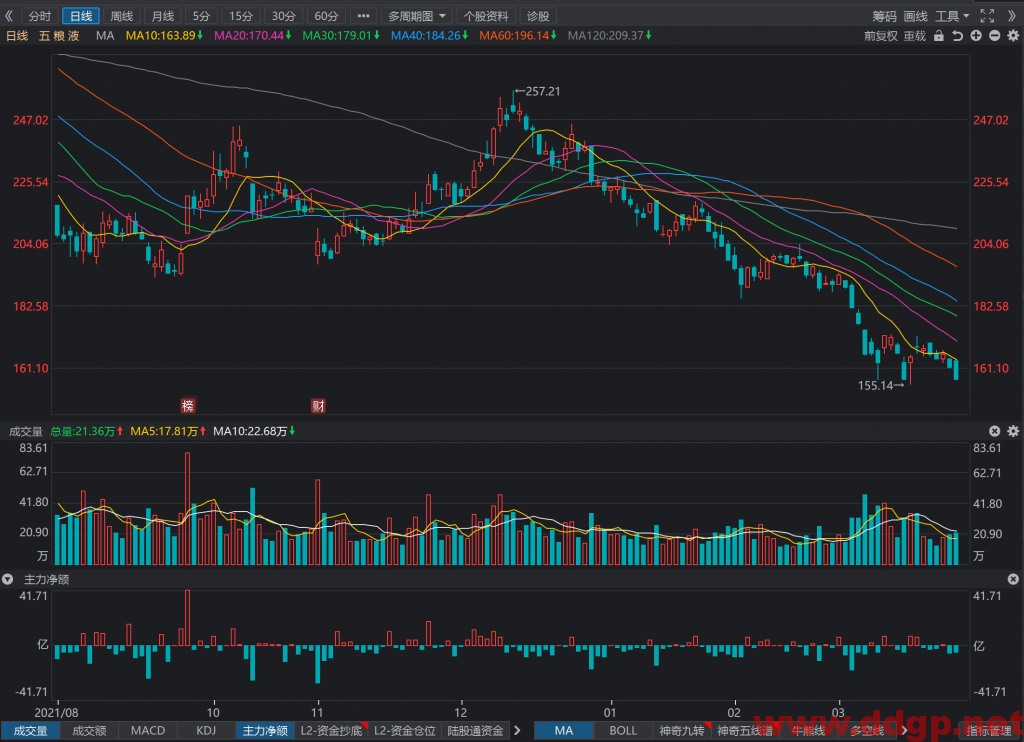
Task: Click the 155.14 low price label
Action: 875,385
